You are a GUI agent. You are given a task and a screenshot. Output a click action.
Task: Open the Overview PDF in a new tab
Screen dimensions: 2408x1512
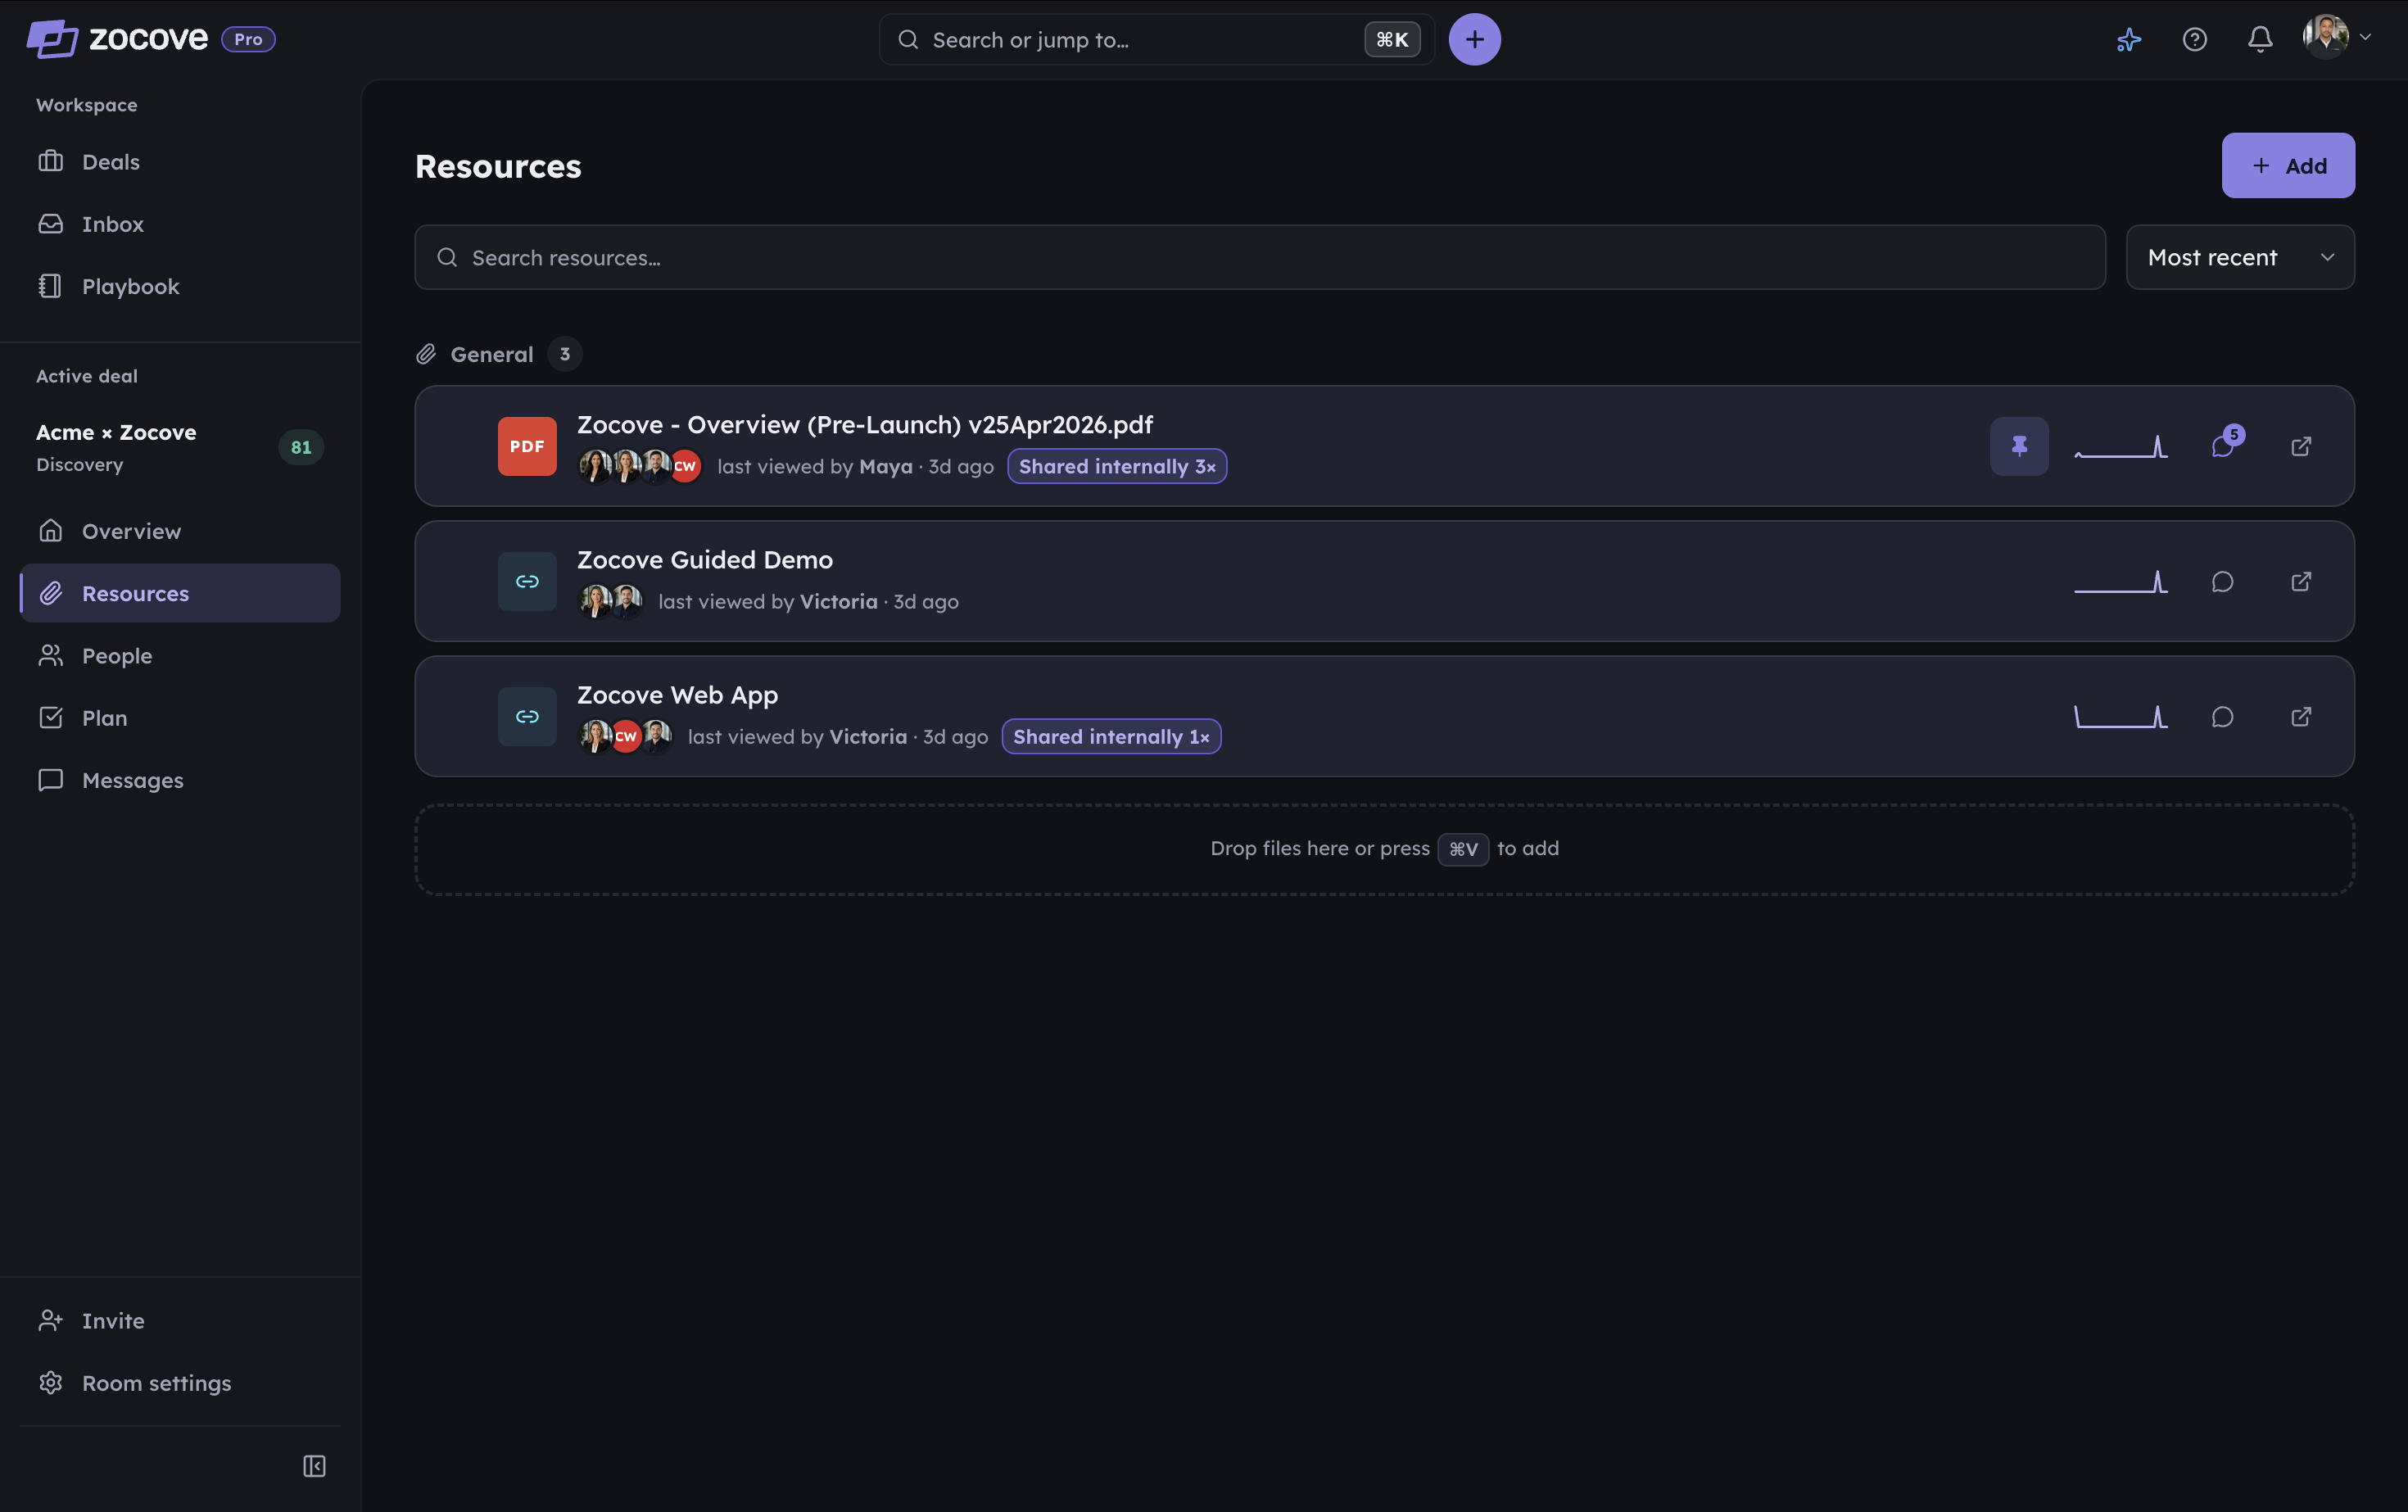point(2301,446)
